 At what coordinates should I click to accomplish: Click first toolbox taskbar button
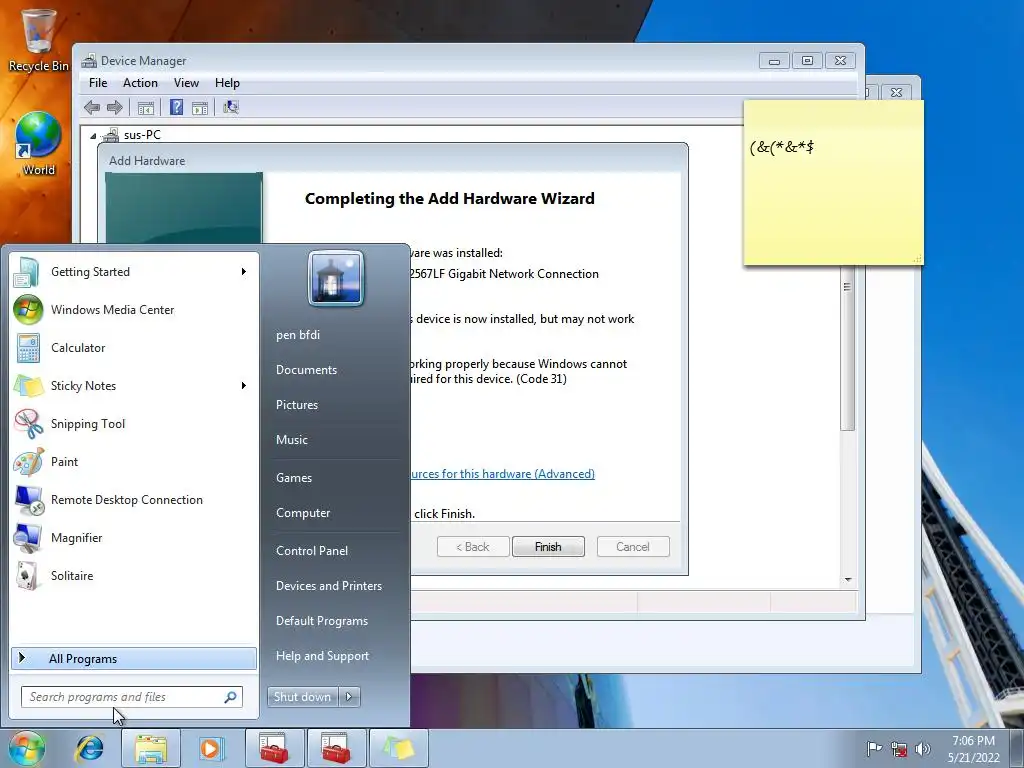[x=274, y=748]
